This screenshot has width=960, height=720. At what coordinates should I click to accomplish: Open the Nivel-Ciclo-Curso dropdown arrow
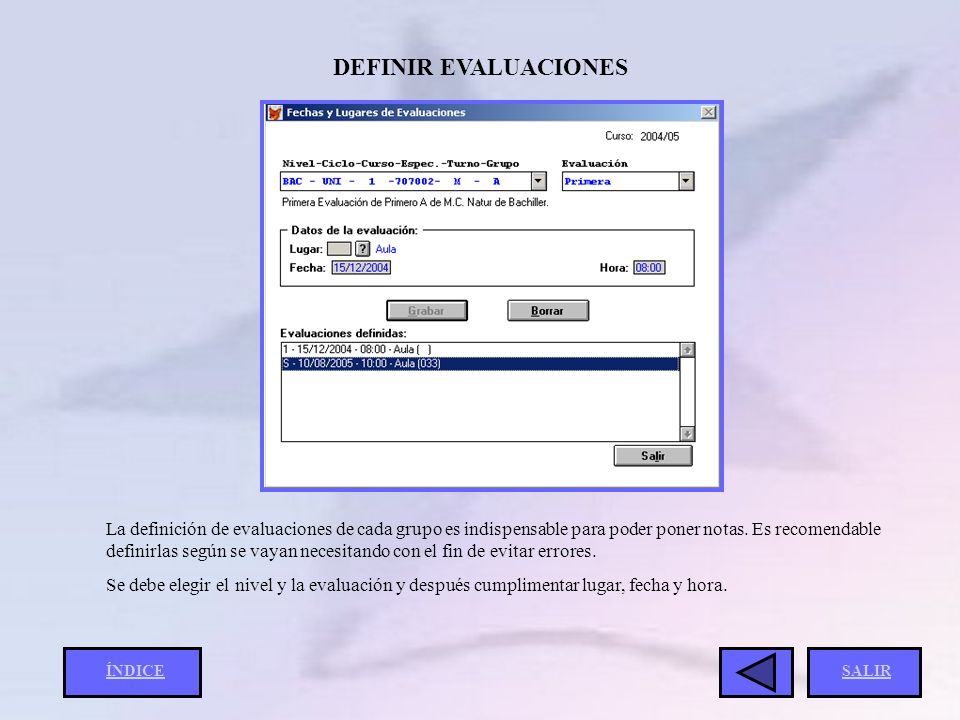pyautogui.click(x=538, y=181)
